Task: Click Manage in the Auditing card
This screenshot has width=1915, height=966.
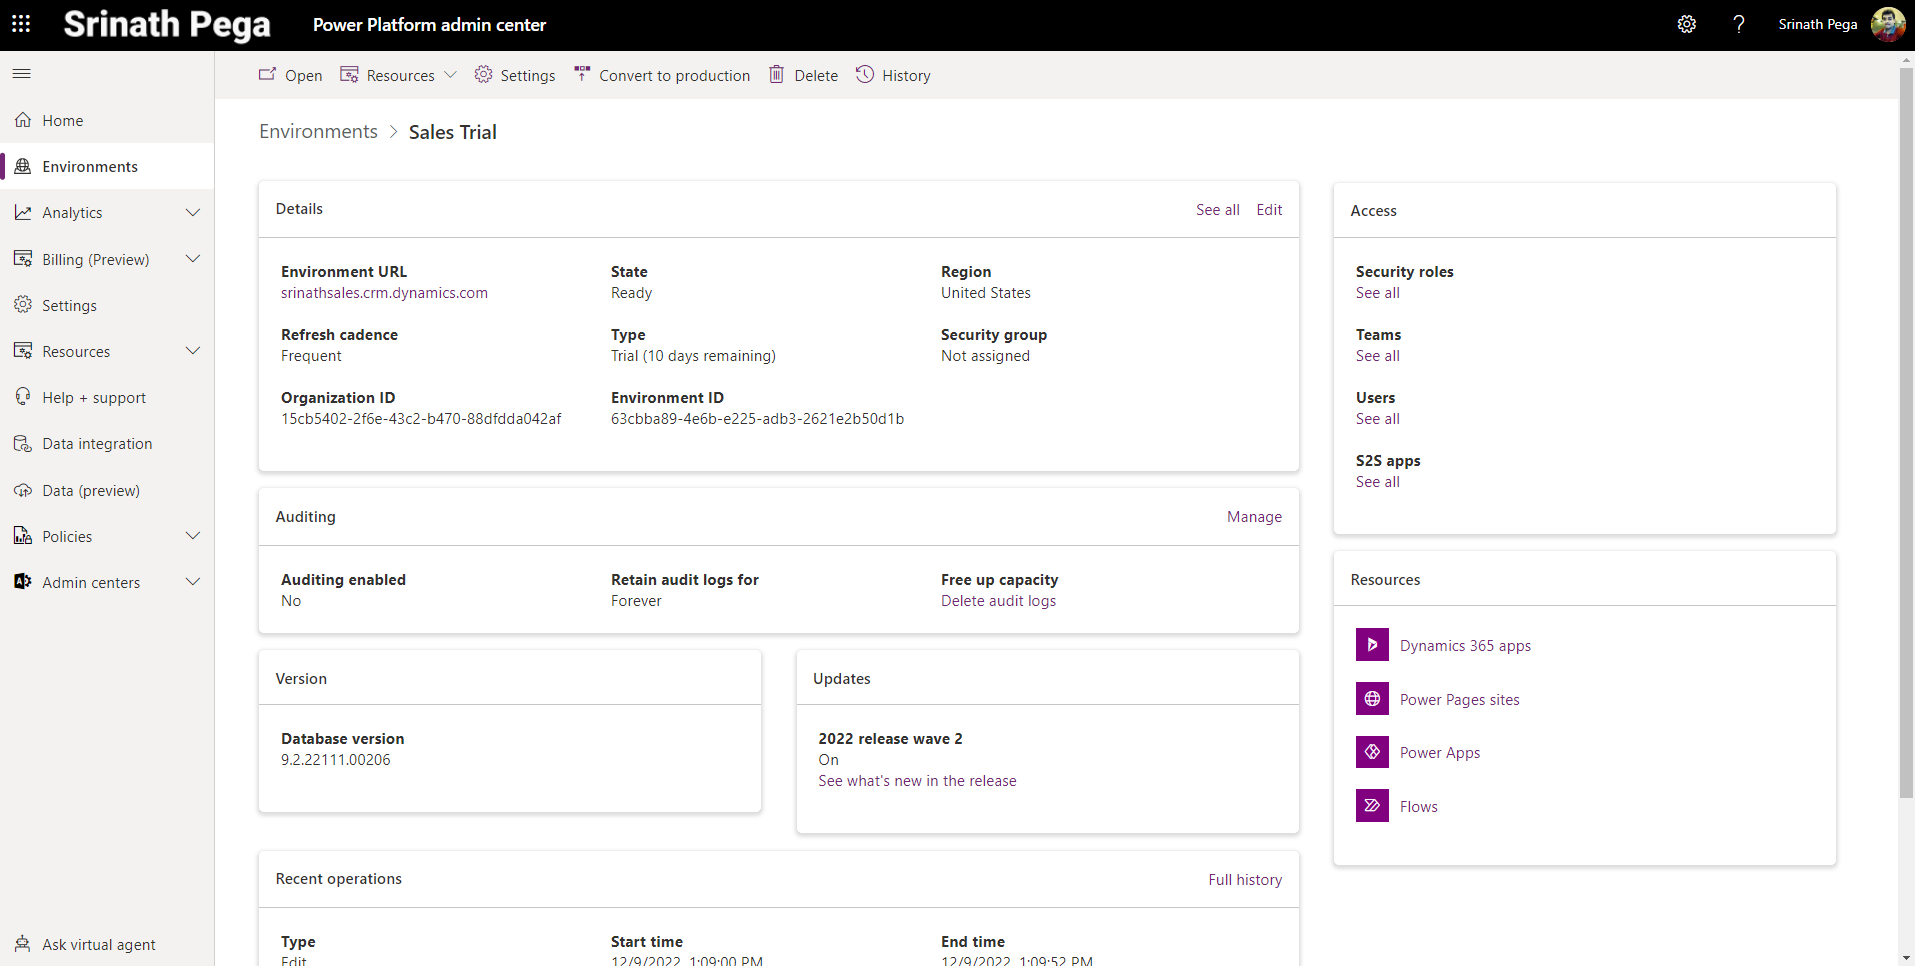Action: [x=1254, y=517]
